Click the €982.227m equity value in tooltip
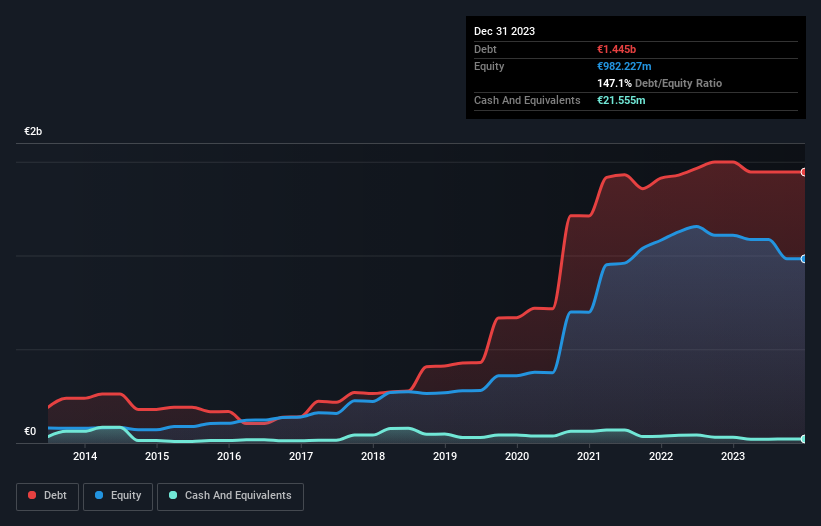Viewport: 821px width, 526px height. tap(624, 66)
